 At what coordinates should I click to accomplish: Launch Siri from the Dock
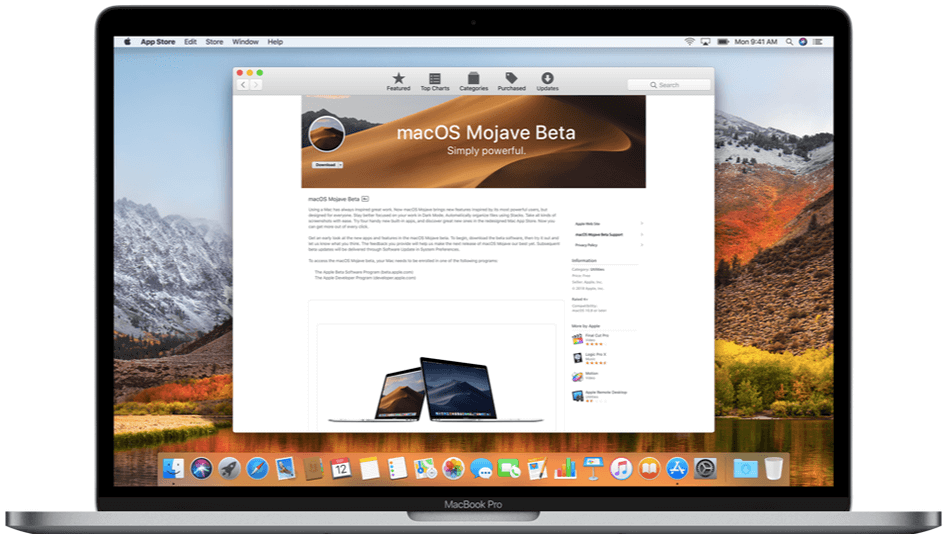(x=201, y=469)
